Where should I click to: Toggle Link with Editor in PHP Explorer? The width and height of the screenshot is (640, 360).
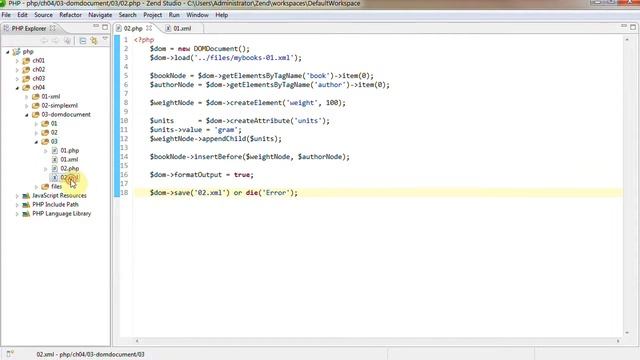[x=94, y=40]
